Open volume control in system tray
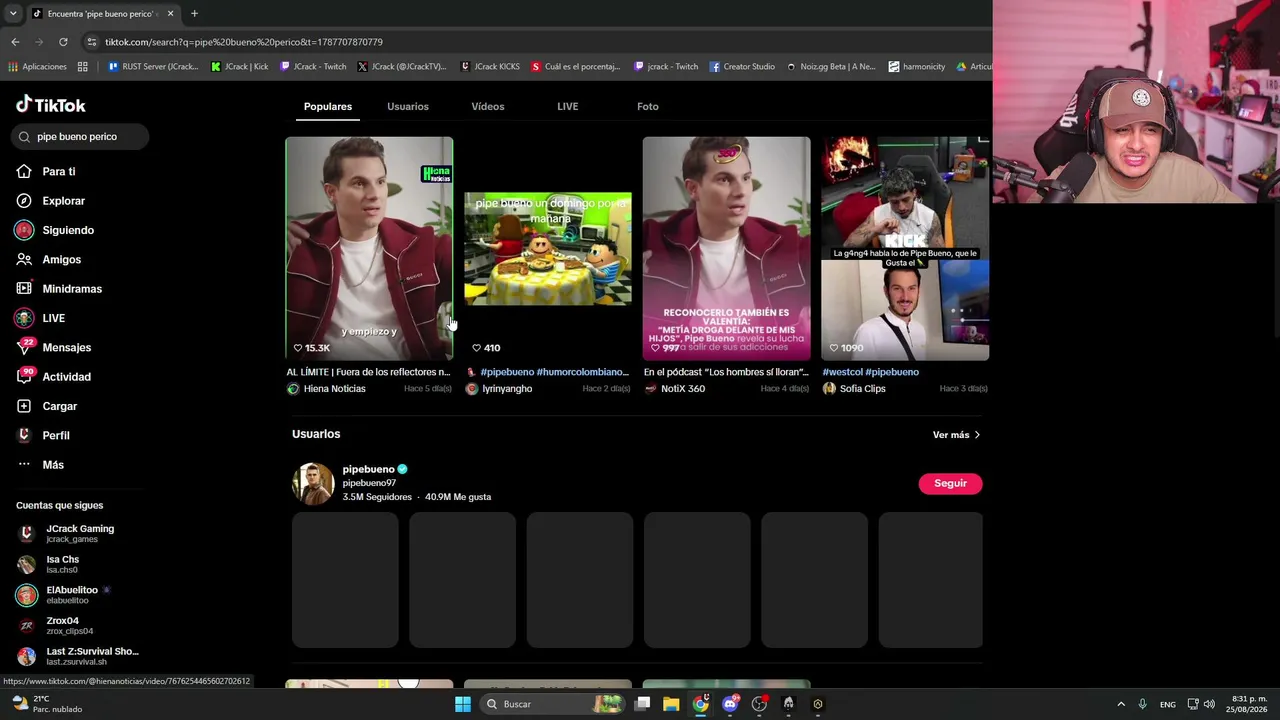Image resolution: width=1280 pixels, height=720 pixels. coord(1210,704)
